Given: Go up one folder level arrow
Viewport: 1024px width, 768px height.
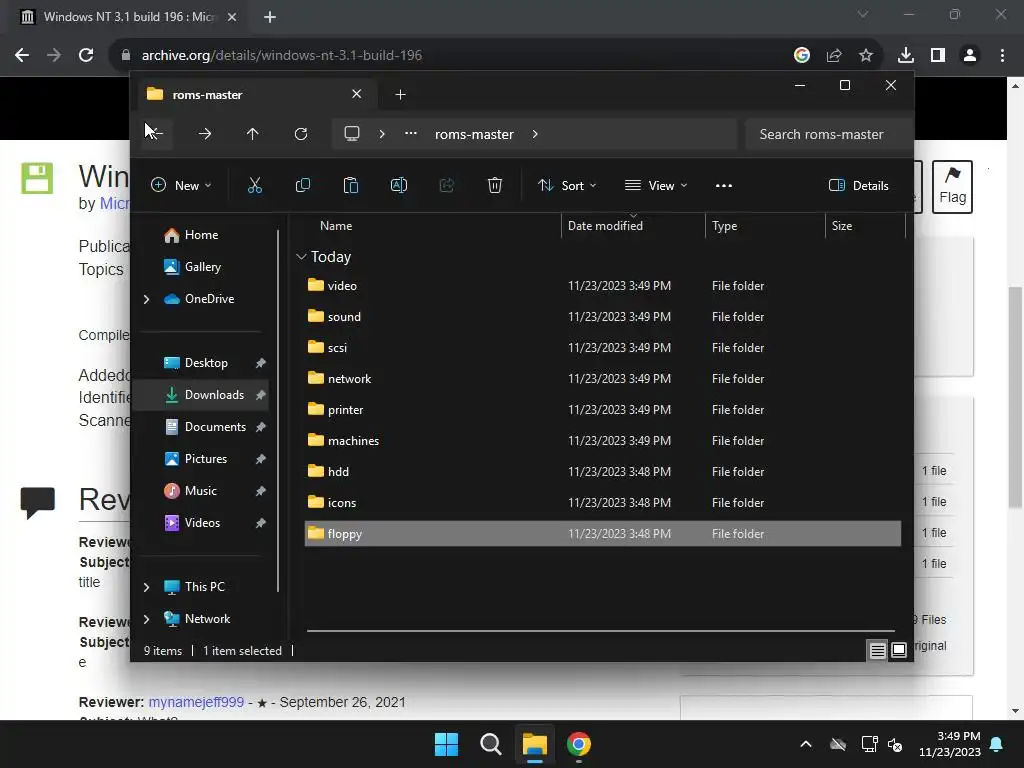Looking at the screenshot, I should point(252,134).
